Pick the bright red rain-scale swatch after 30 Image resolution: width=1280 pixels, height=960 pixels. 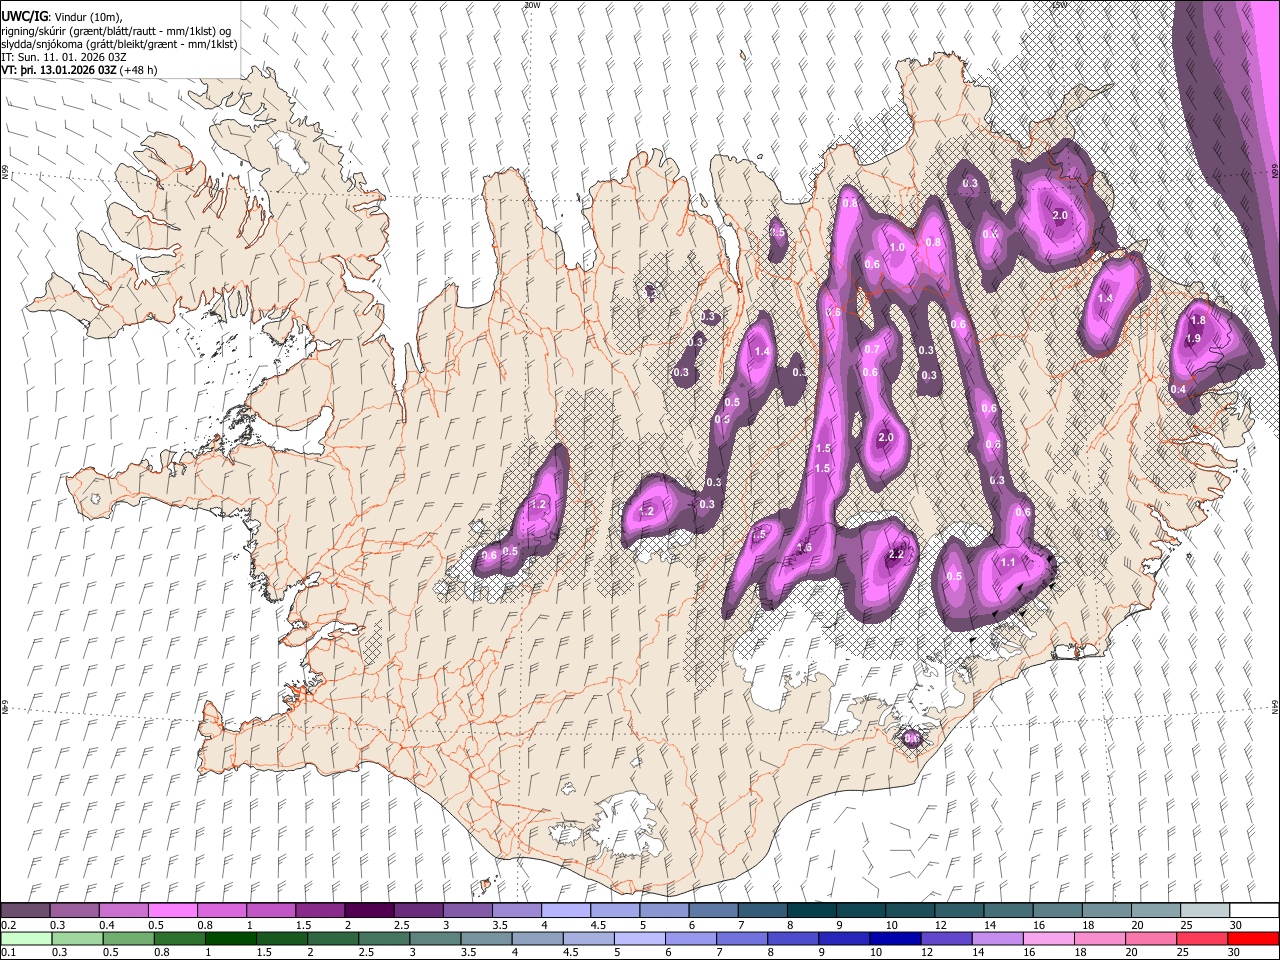click(1253, 938)
